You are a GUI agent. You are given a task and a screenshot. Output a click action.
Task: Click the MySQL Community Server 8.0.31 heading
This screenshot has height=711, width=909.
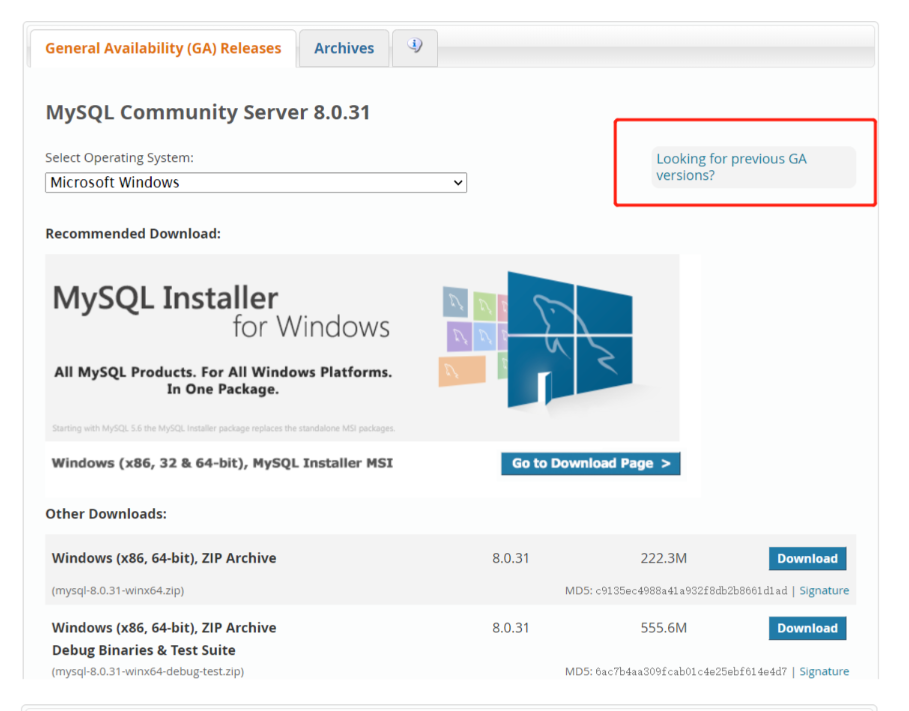tap(208, 112)
